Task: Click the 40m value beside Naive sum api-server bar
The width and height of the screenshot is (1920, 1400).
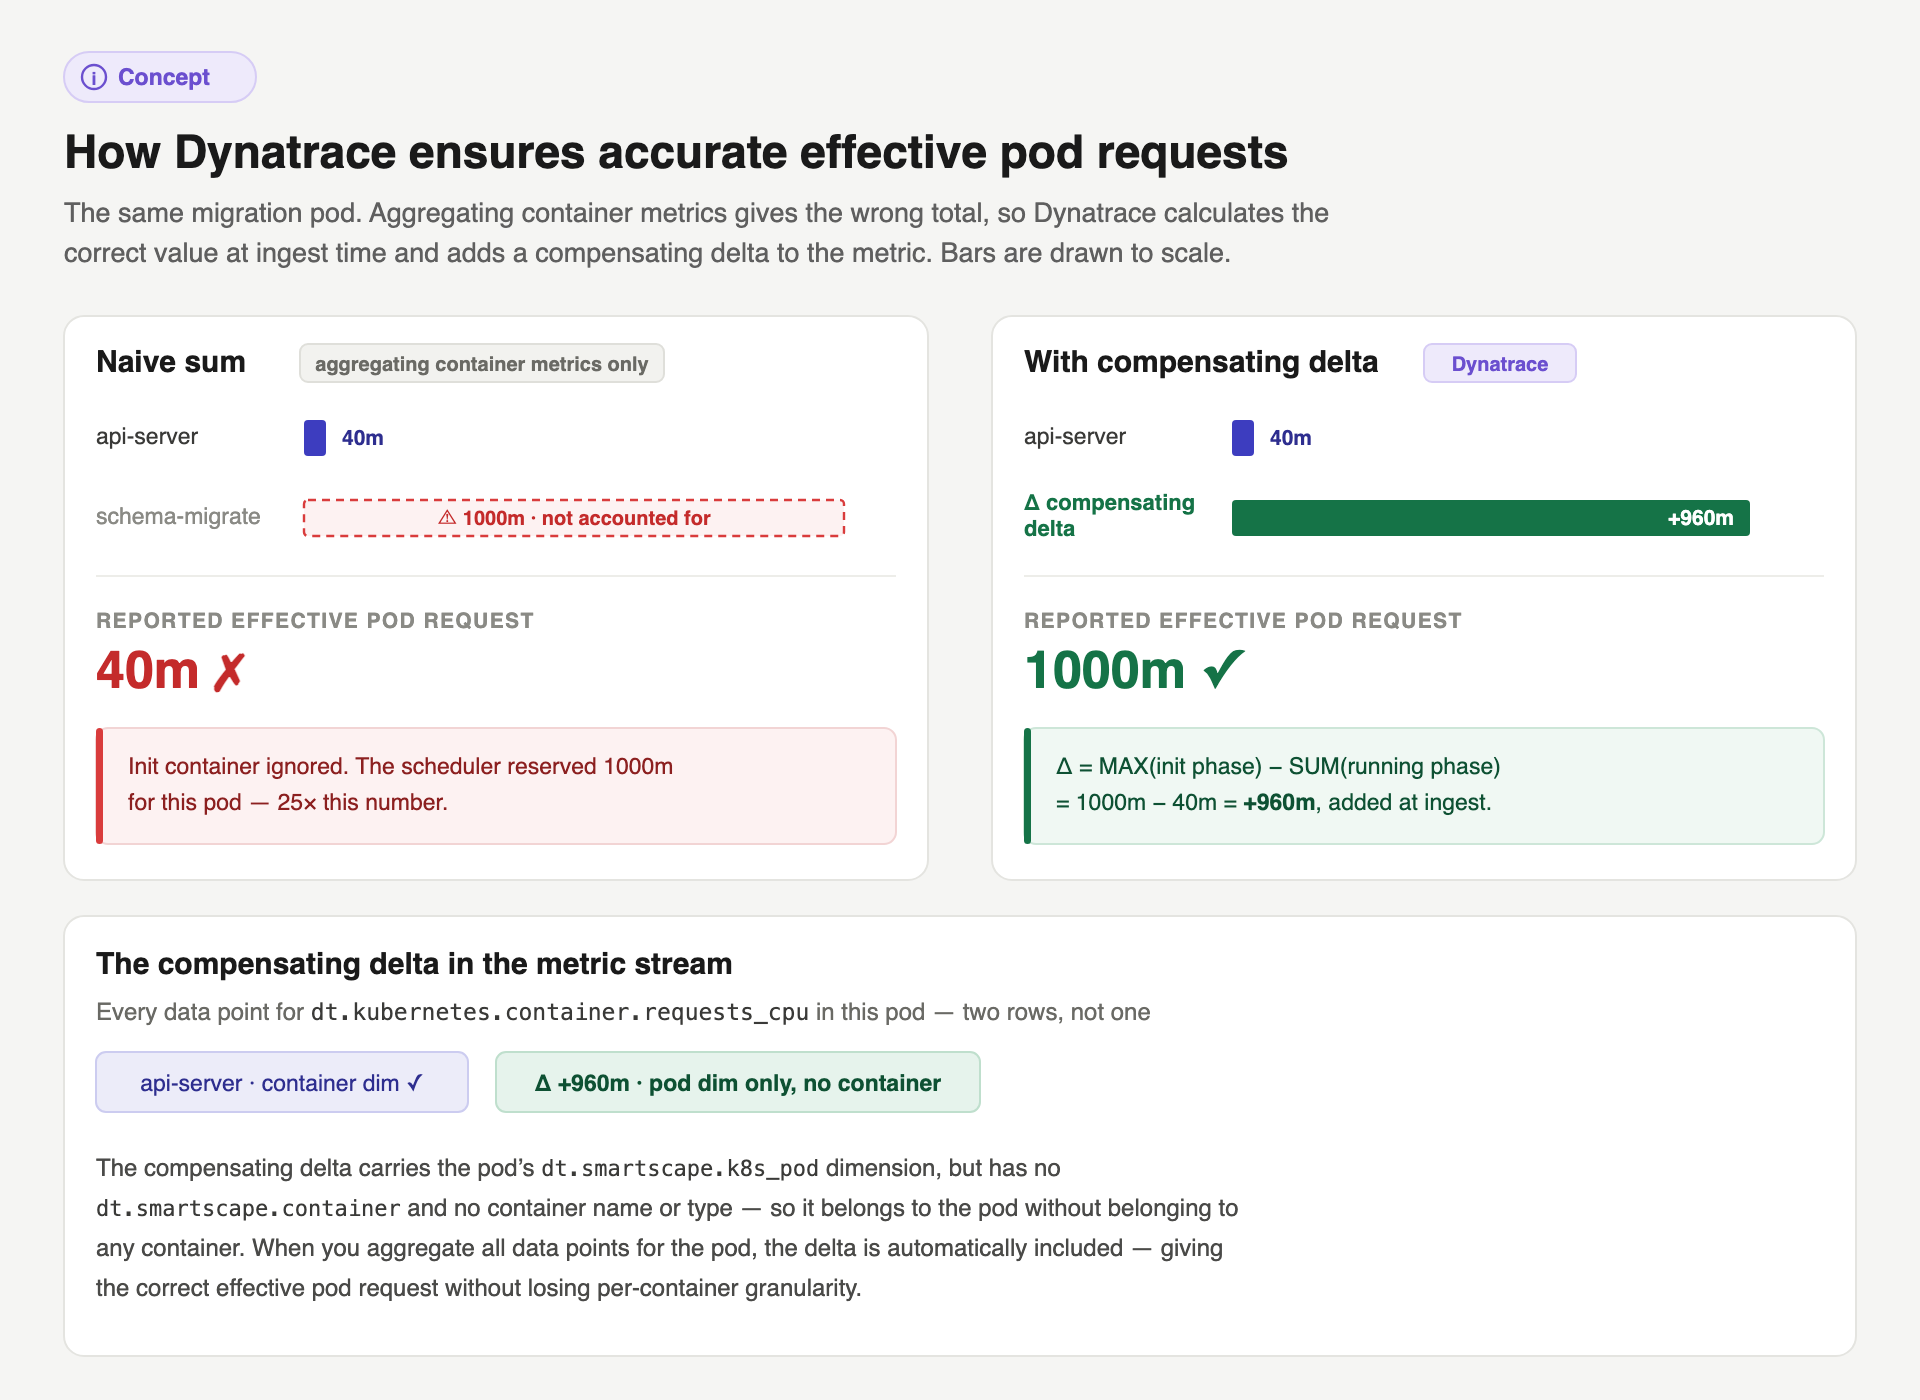Action: tap(363, 438)
